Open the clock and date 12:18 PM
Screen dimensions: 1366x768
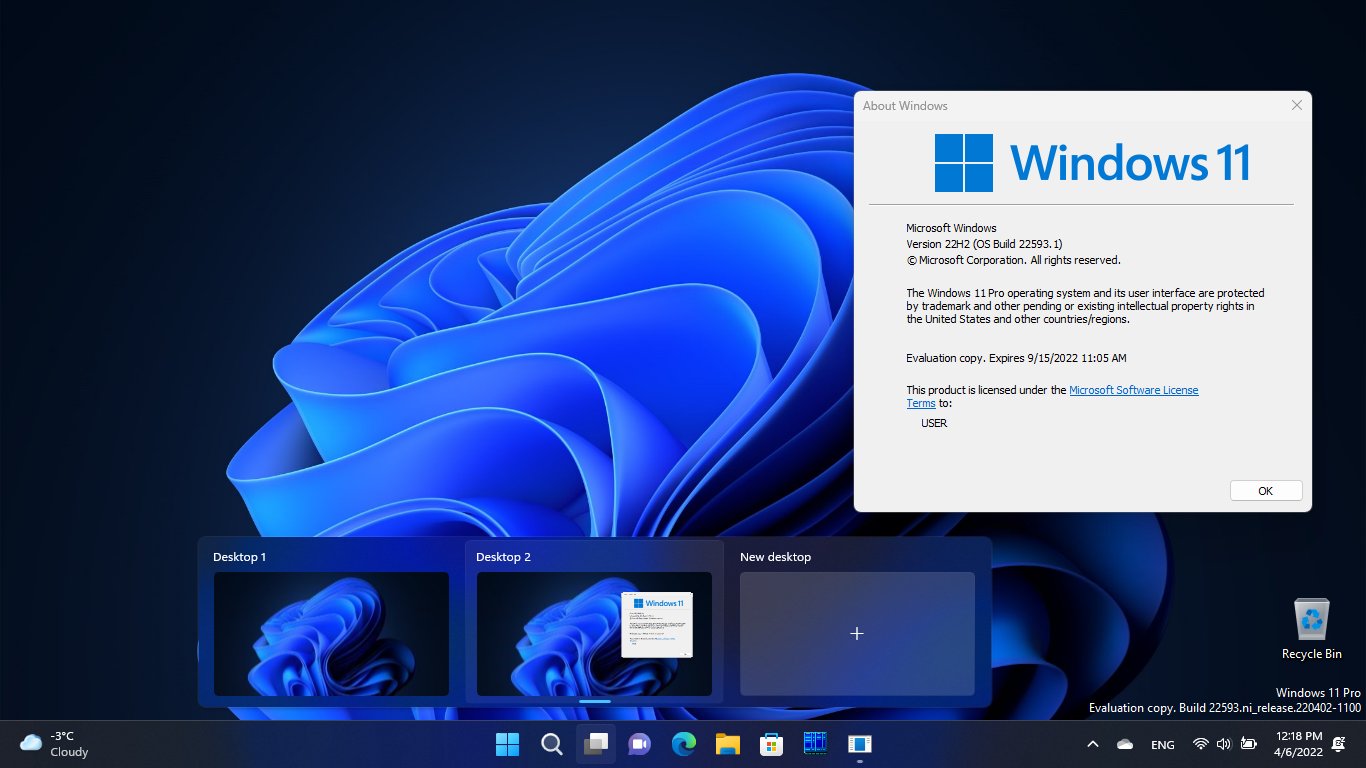tap(1299, 744)
